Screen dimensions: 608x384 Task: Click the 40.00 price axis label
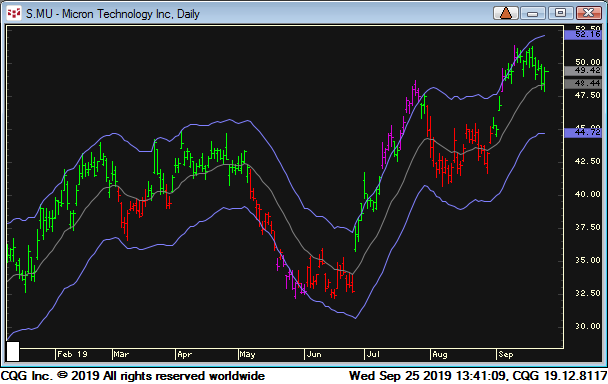pyautogui.click(x=587, y=194)
